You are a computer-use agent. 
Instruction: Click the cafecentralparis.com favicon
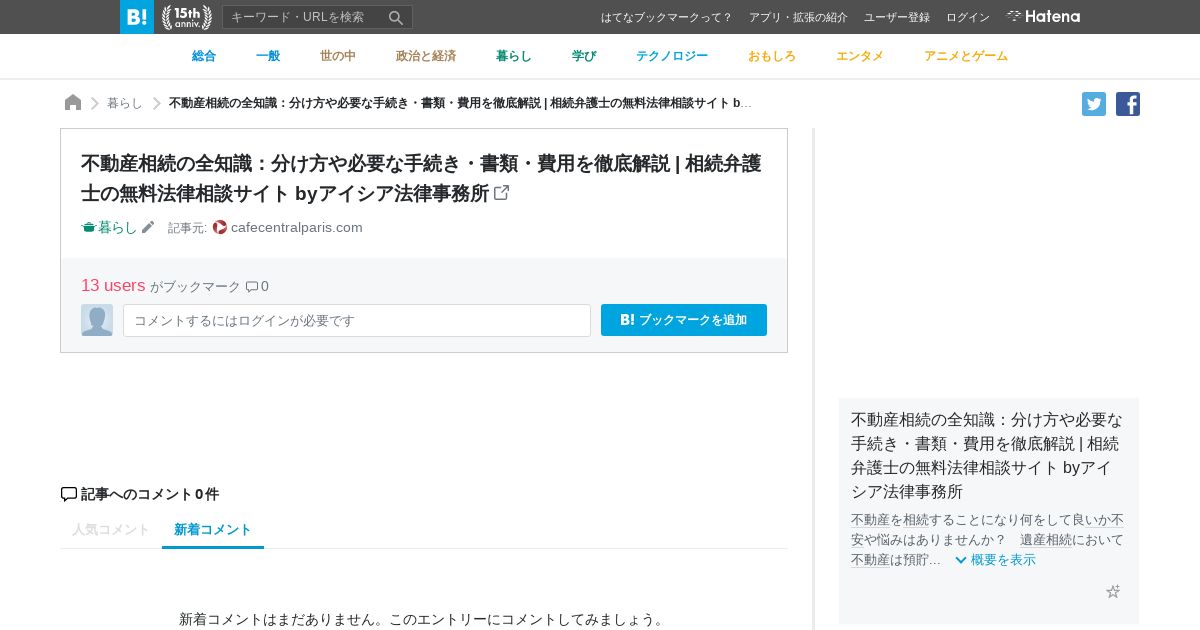pyautogui.click(x=220, y=227)
